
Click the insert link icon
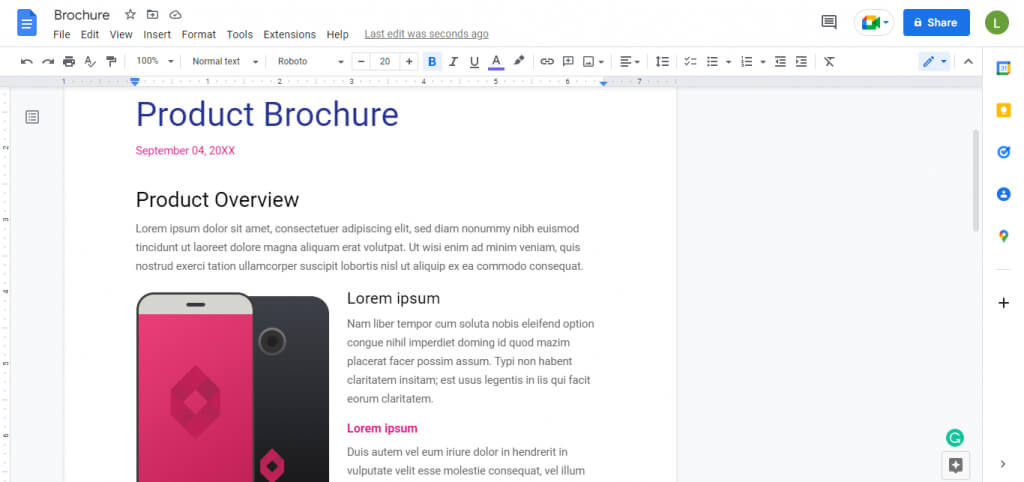pyautogui.click(x=547, y=62)
